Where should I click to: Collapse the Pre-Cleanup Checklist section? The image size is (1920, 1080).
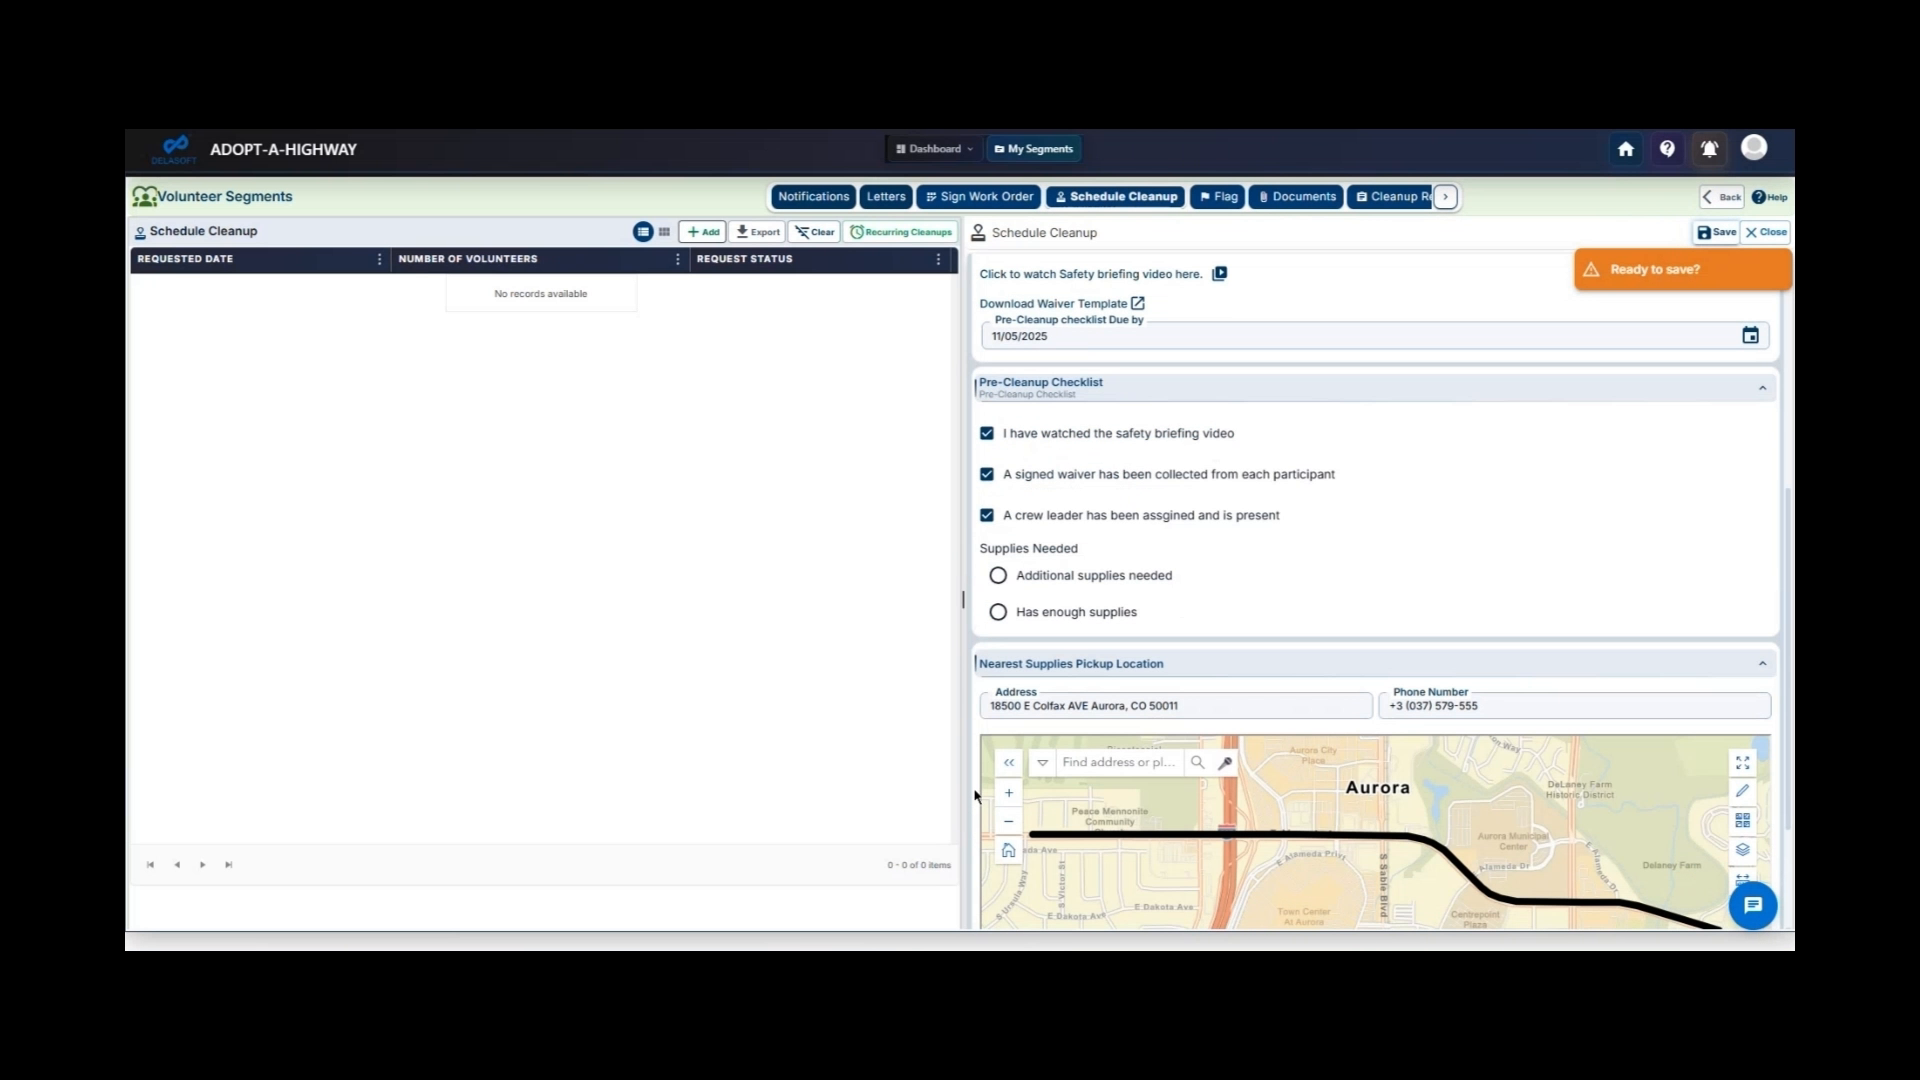[x=1761, y=388]
